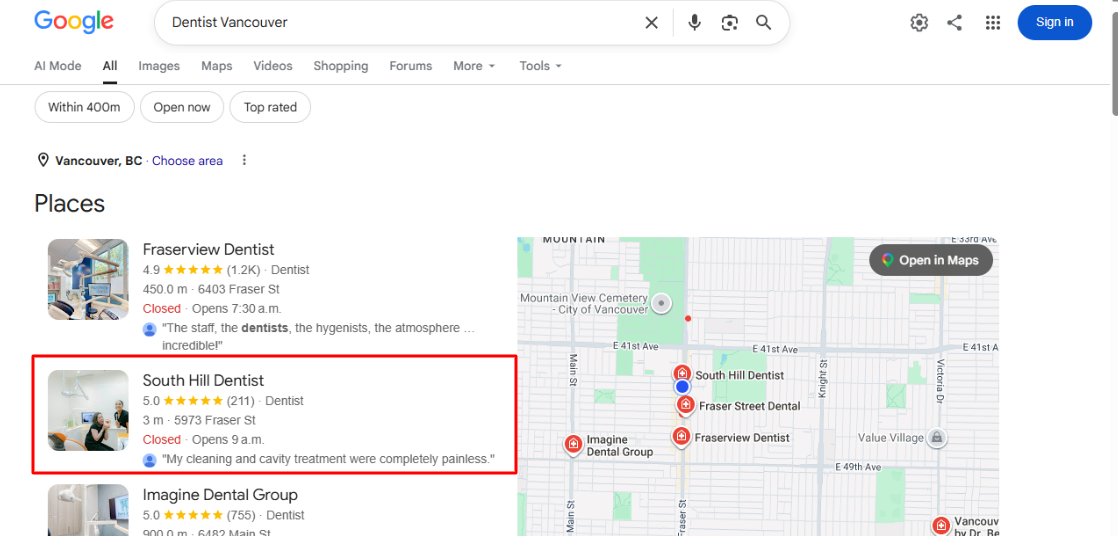1118x536 pixels.
Task: Clear the search box with X icon
Action: pyautogui.click(x=651, y=23)
